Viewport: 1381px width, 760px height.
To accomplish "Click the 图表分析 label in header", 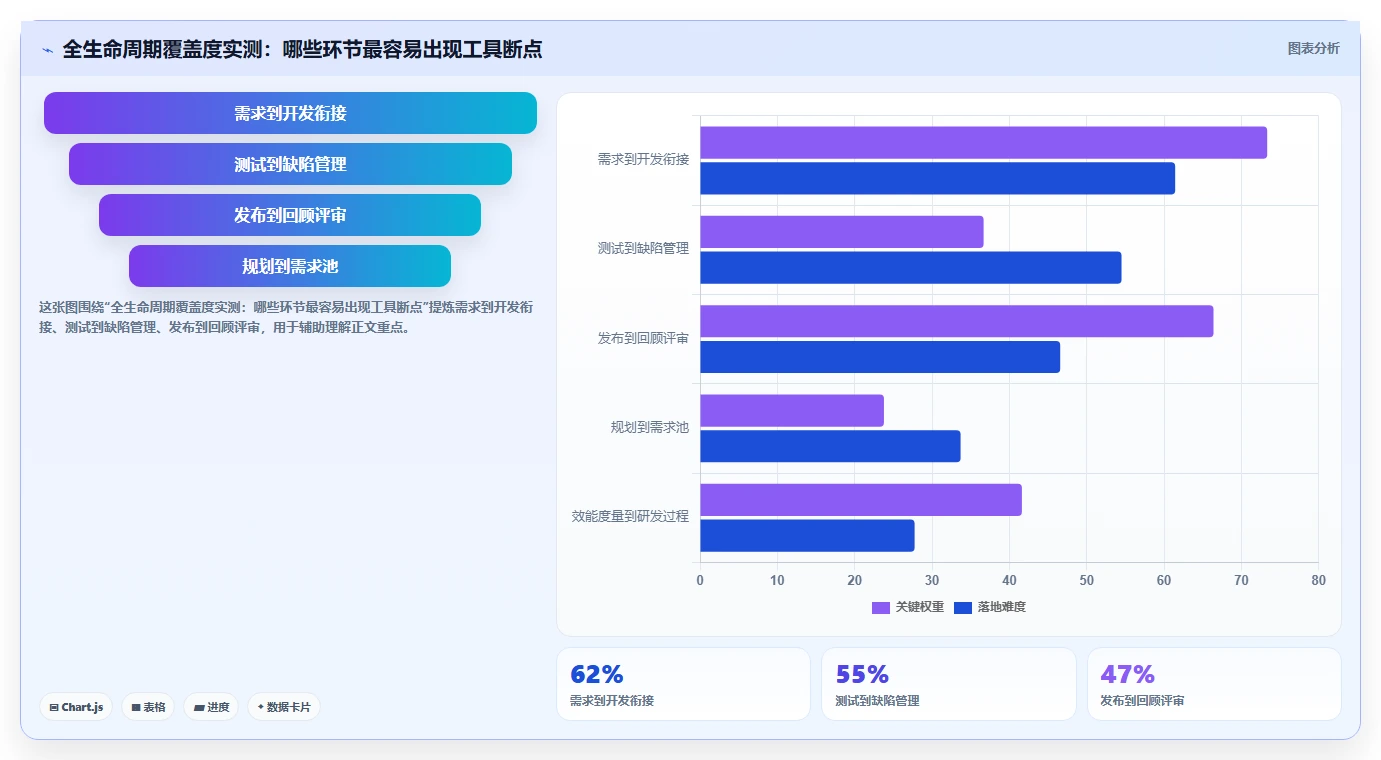I will [x=1313, y=48].
